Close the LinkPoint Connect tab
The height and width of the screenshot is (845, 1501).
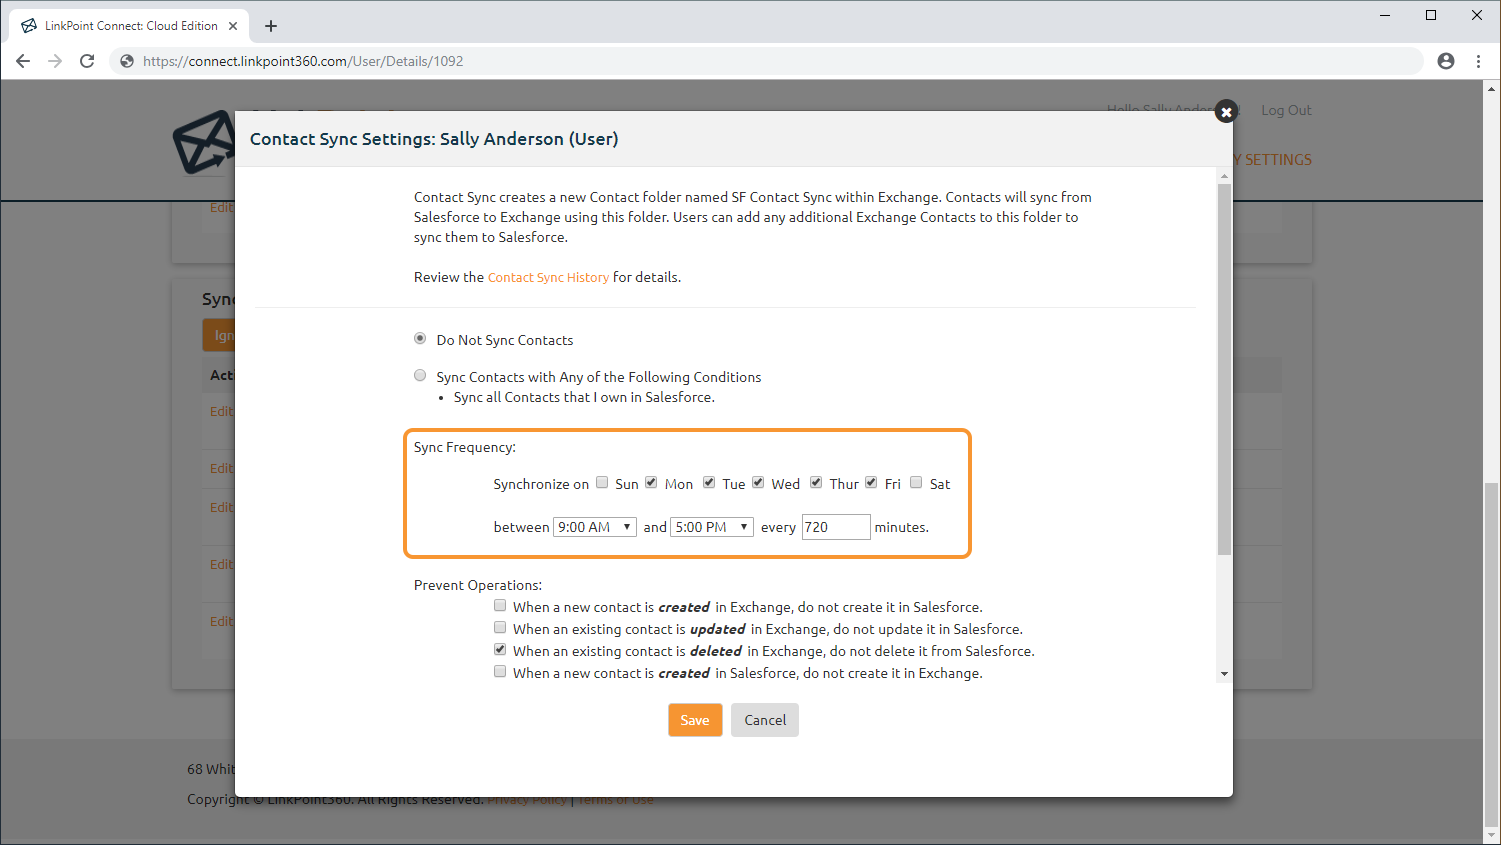[233, 26]
